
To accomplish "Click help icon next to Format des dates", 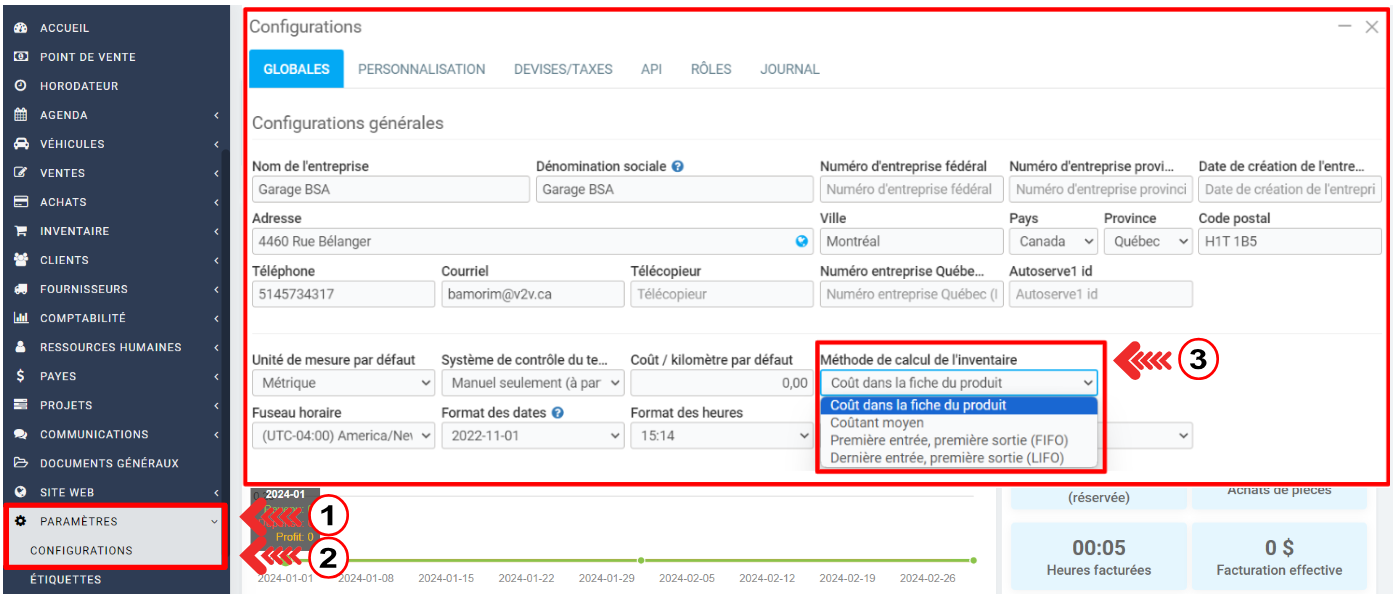I will click(x=557, y=412).
